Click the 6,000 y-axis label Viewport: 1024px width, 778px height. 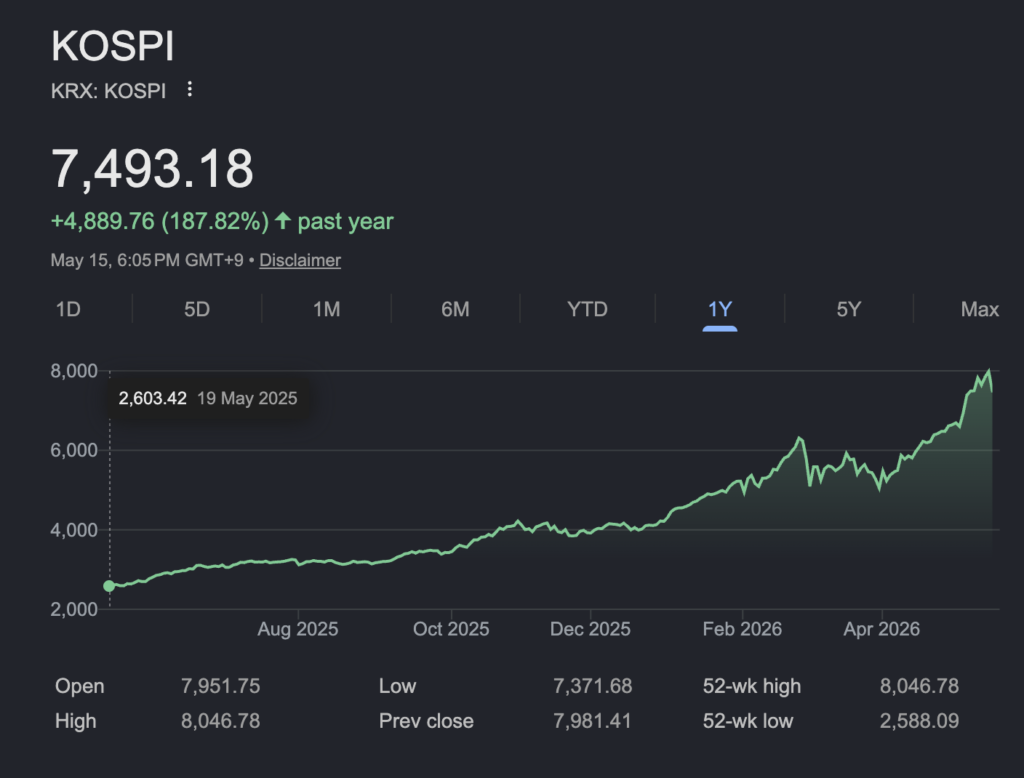point(74,450)
